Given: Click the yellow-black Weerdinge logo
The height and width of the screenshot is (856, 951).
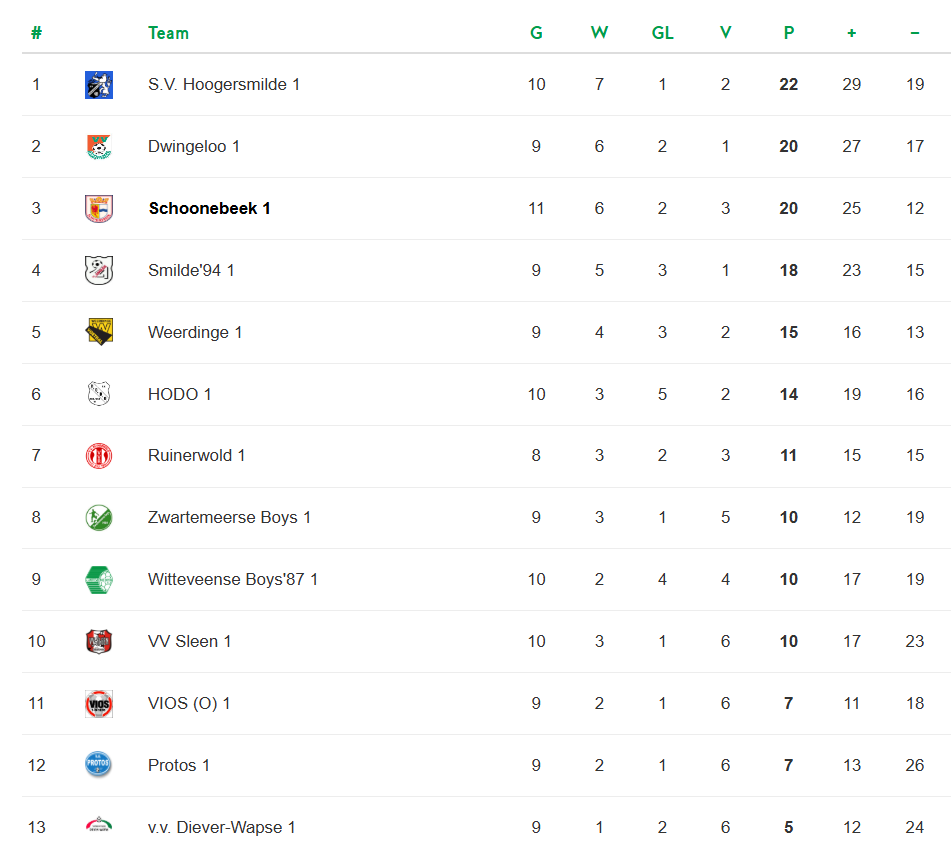Looking at the screenshot, I should coord(99,332).
